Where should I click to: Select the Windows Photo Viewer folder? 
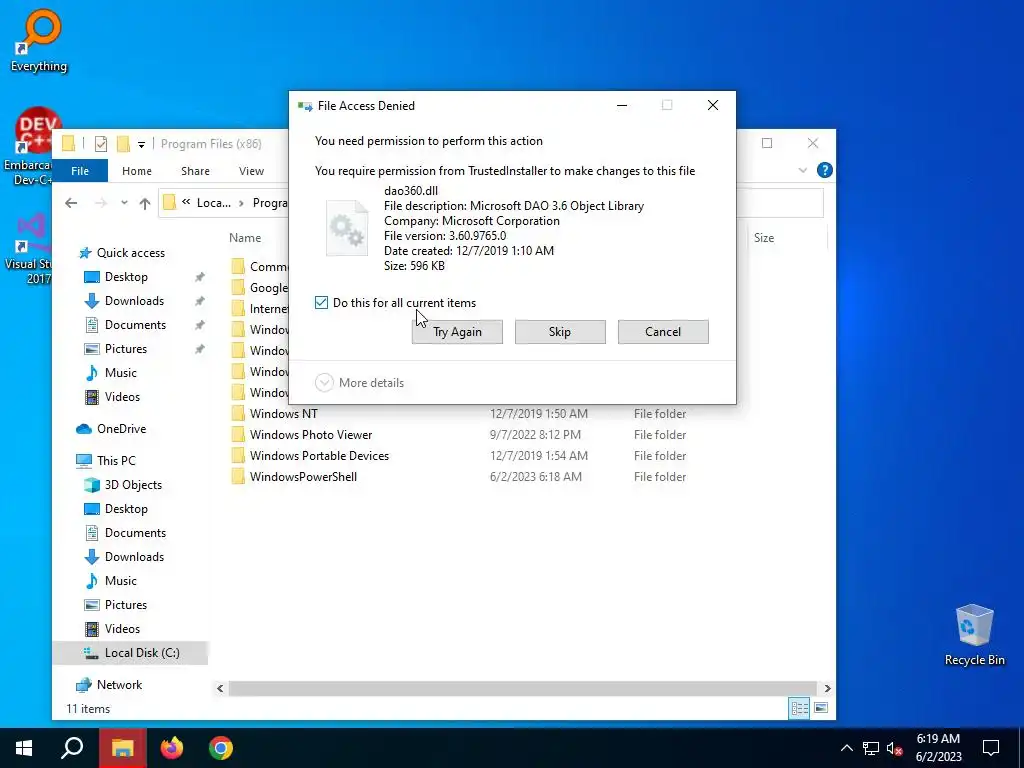pyautogui.click(x=310, y=435)
